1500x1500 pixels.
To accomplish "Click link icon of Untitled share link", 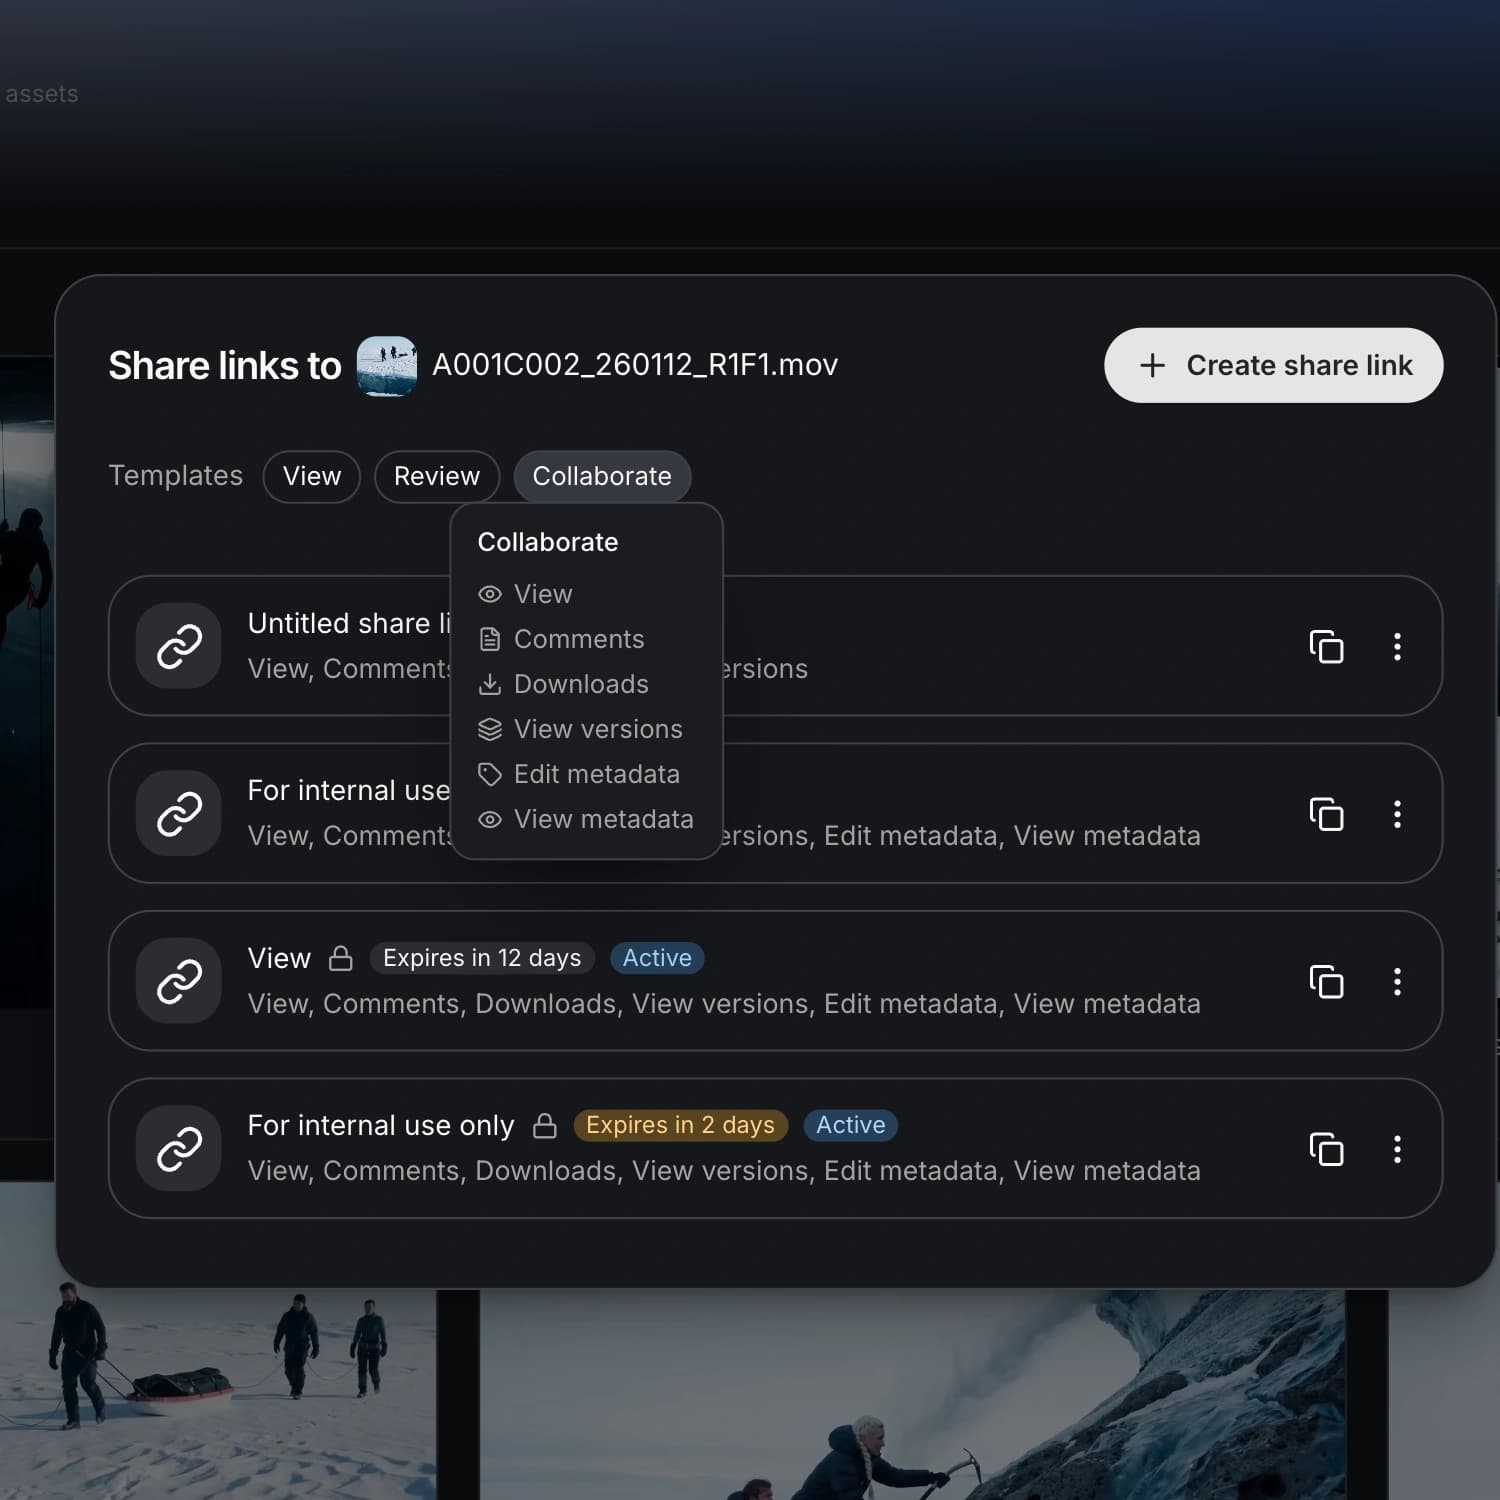I will (x=179, y=646).
